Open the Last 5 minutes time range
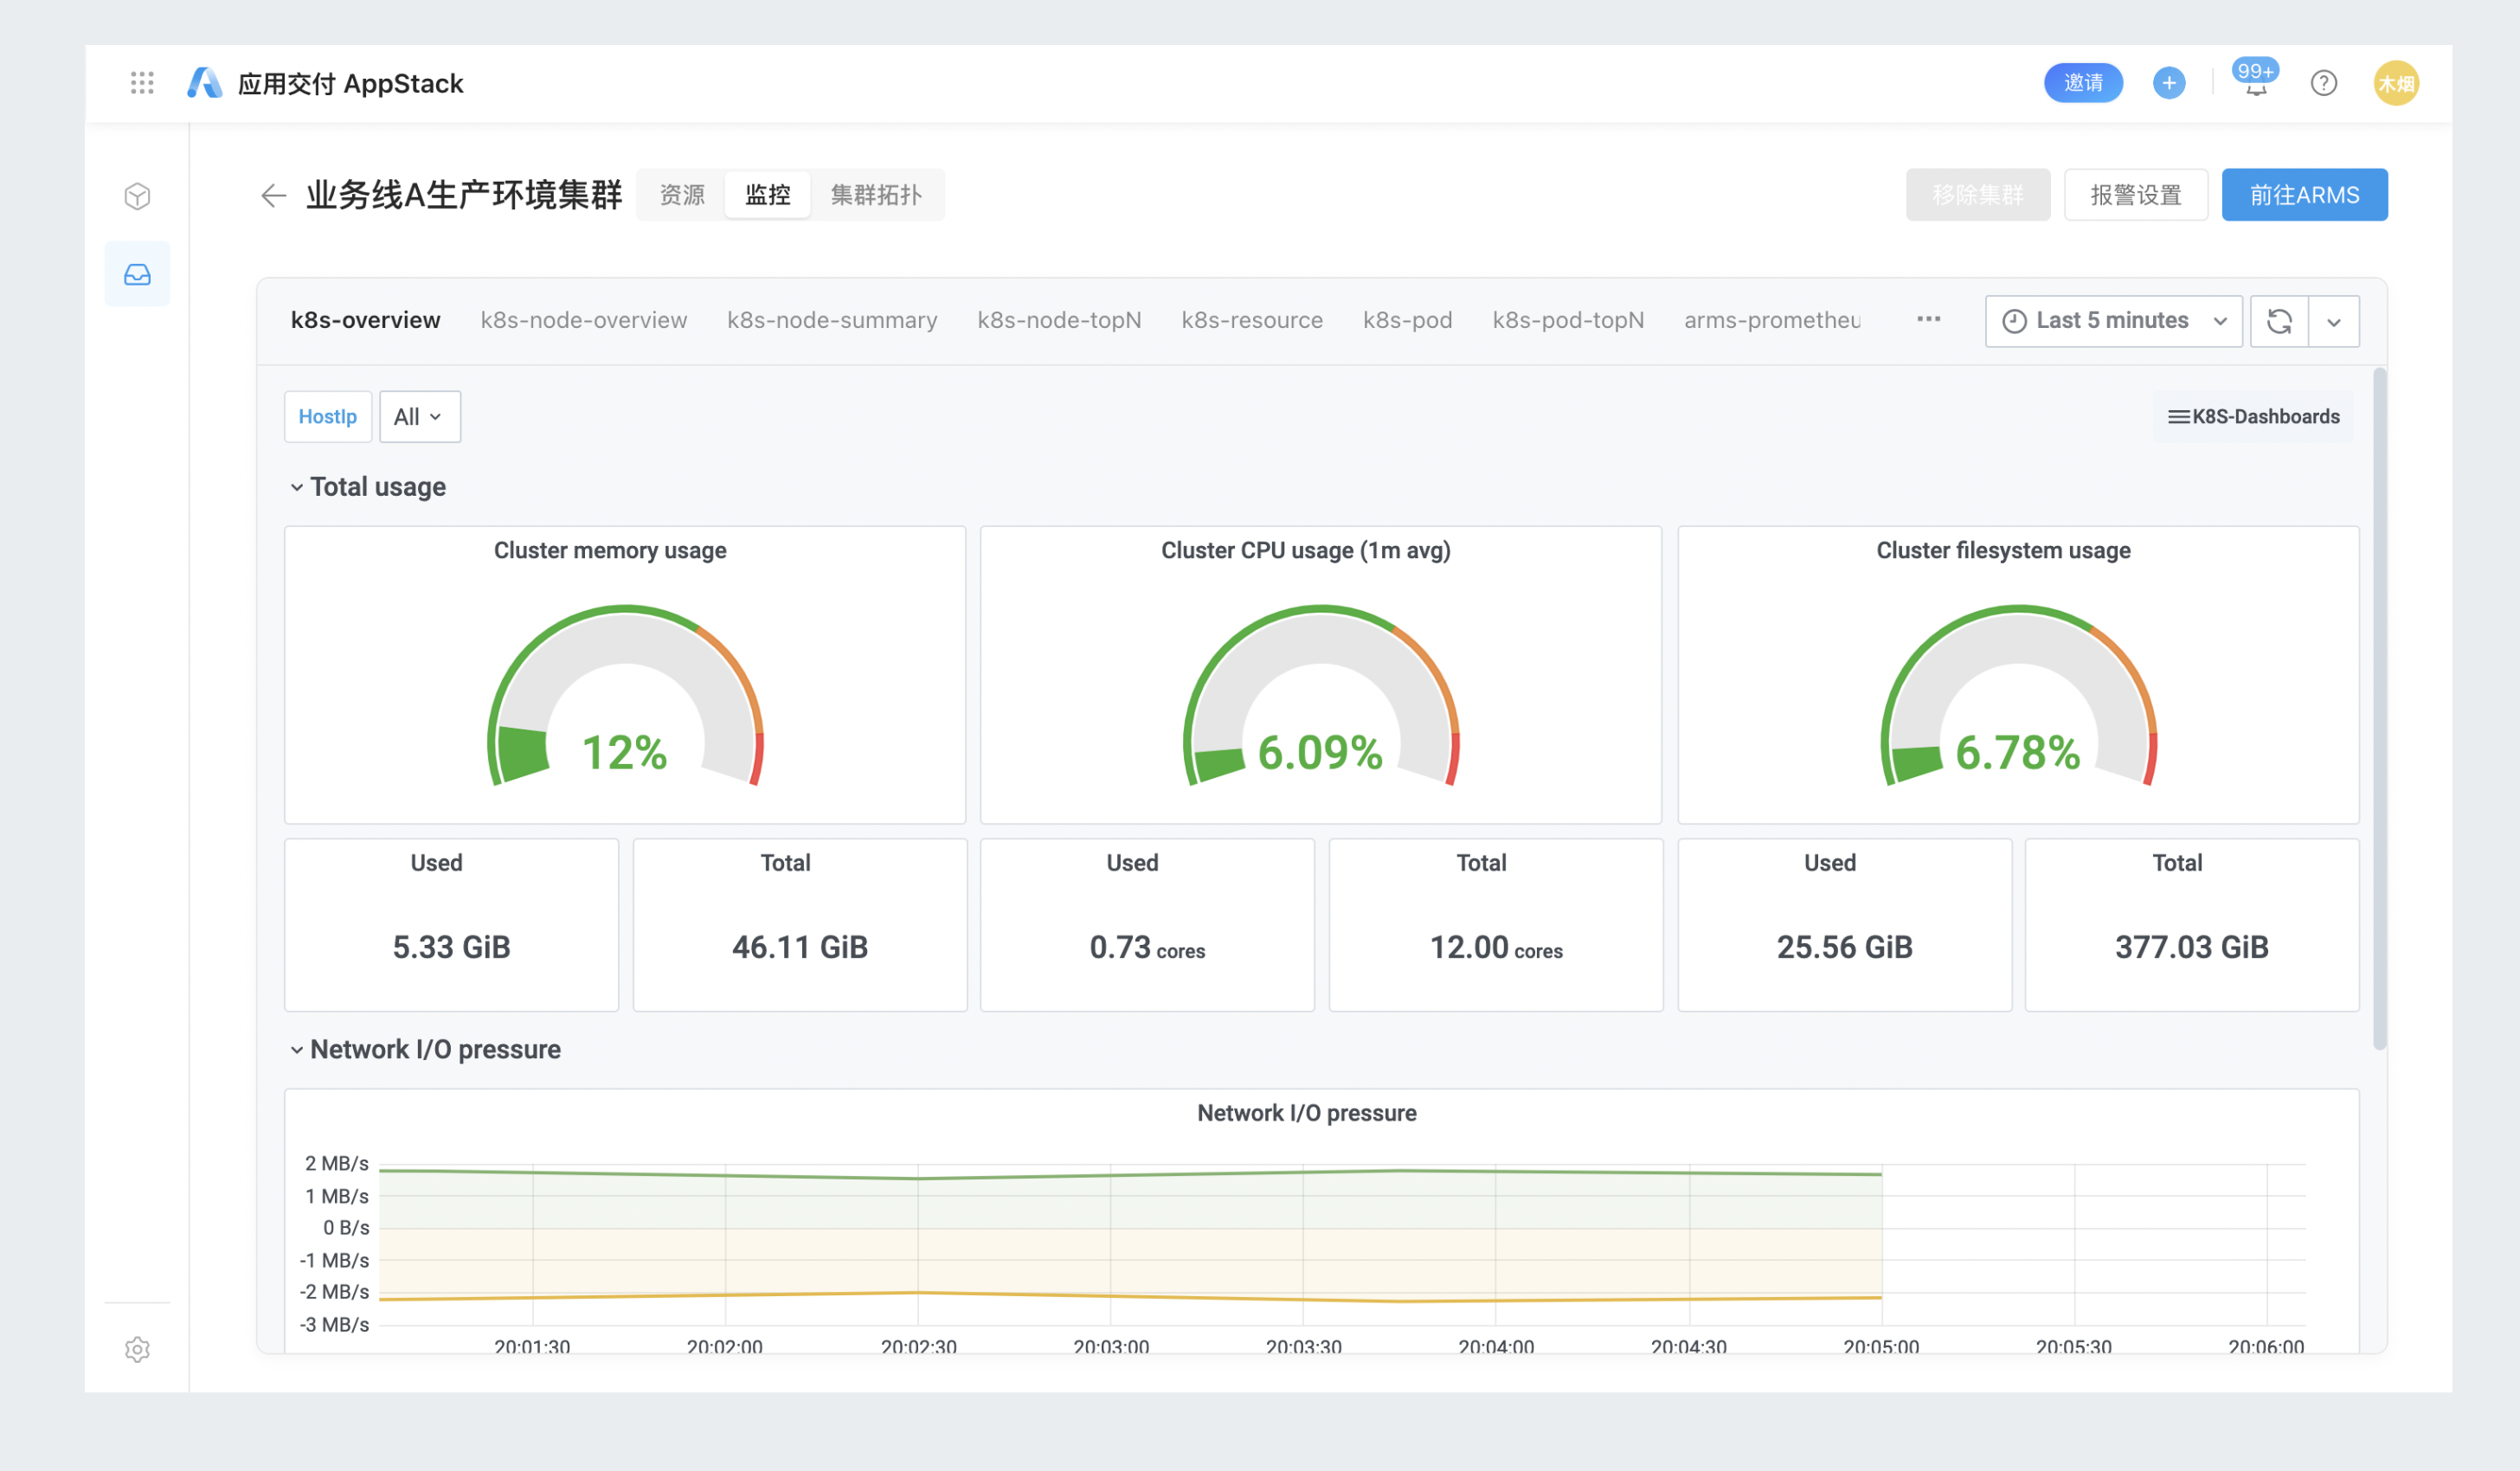 (x=2114, y=321)
